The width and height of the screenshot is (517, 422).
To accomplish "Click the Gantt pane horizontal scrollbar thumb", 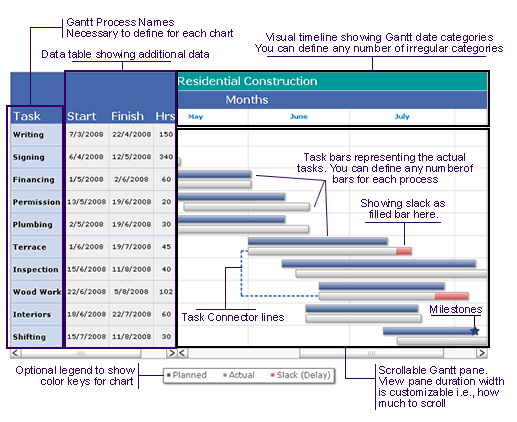I will pyautogui.click(x=371, y=353).
